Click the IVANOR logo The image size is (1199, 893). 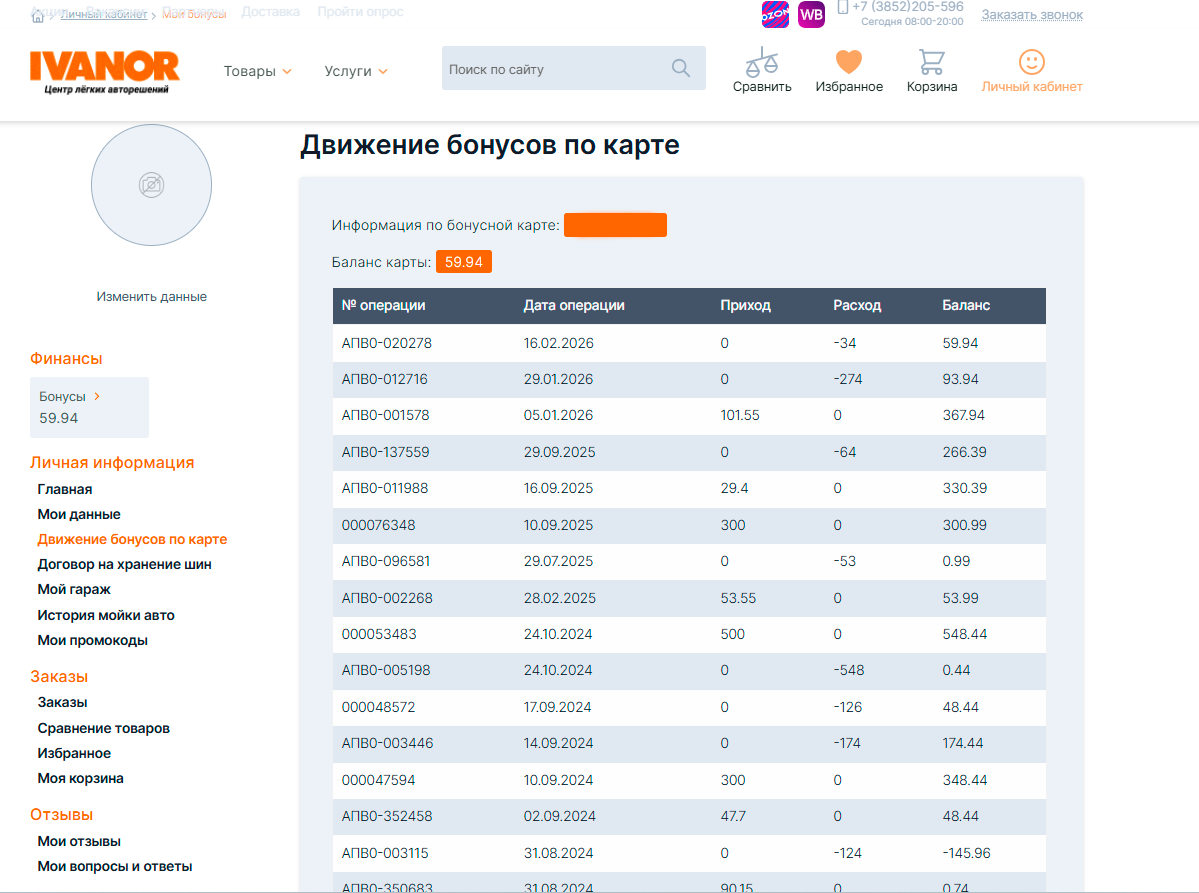coord(104,70)
